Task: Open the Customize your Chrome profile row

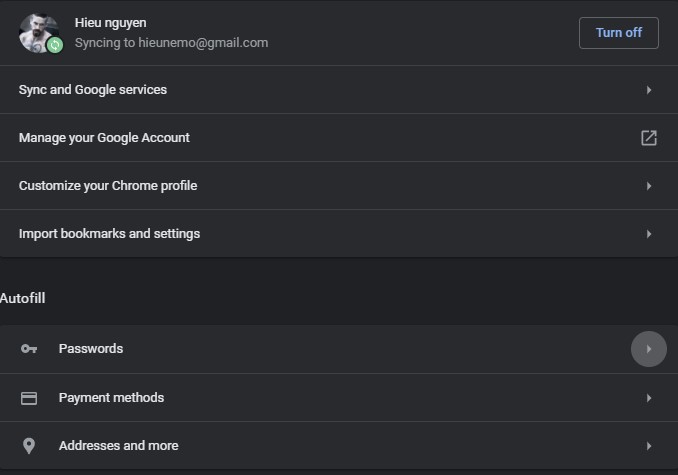Action: (108, 186)
